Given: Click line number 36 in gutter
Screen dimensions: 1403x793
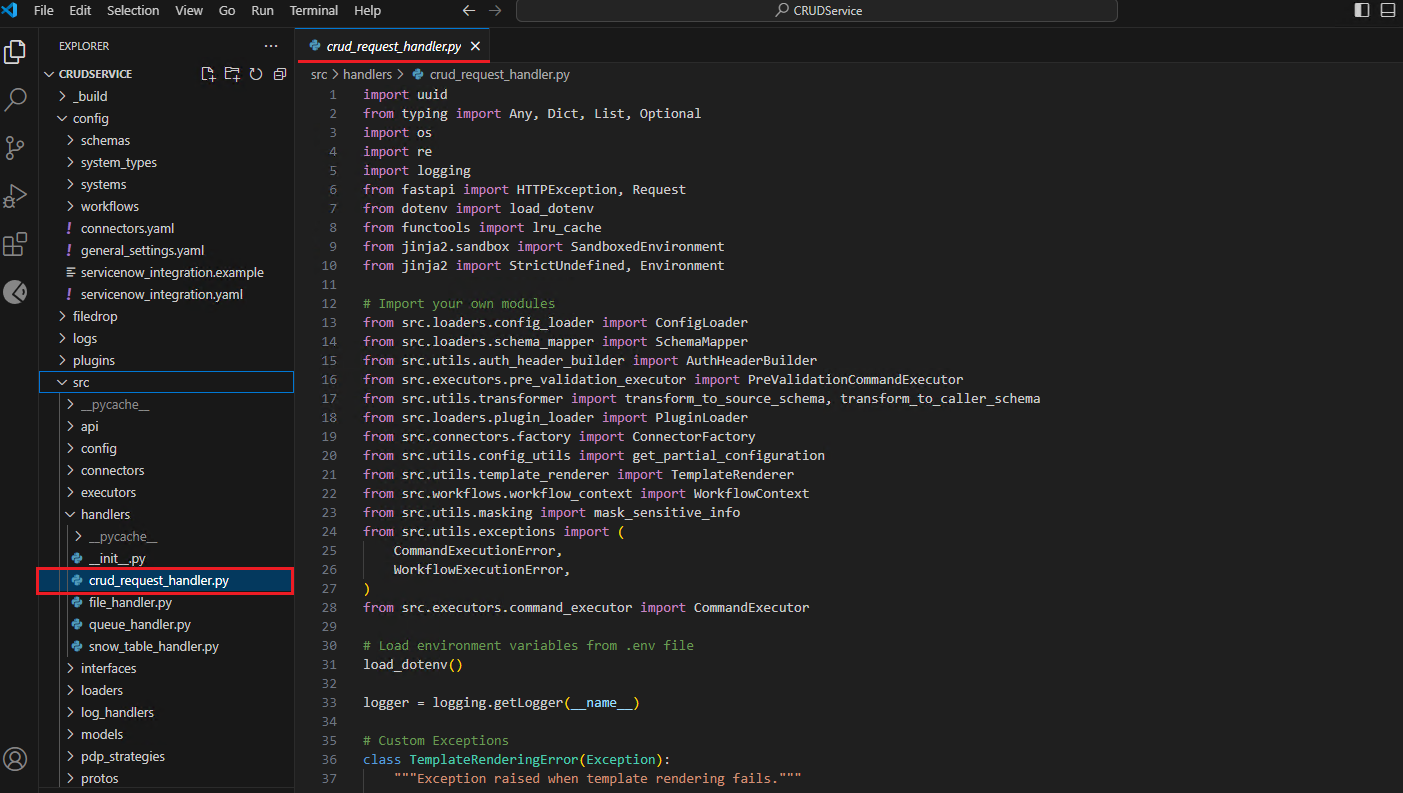Looking at the screenshot, I should [x=329, y=759].
